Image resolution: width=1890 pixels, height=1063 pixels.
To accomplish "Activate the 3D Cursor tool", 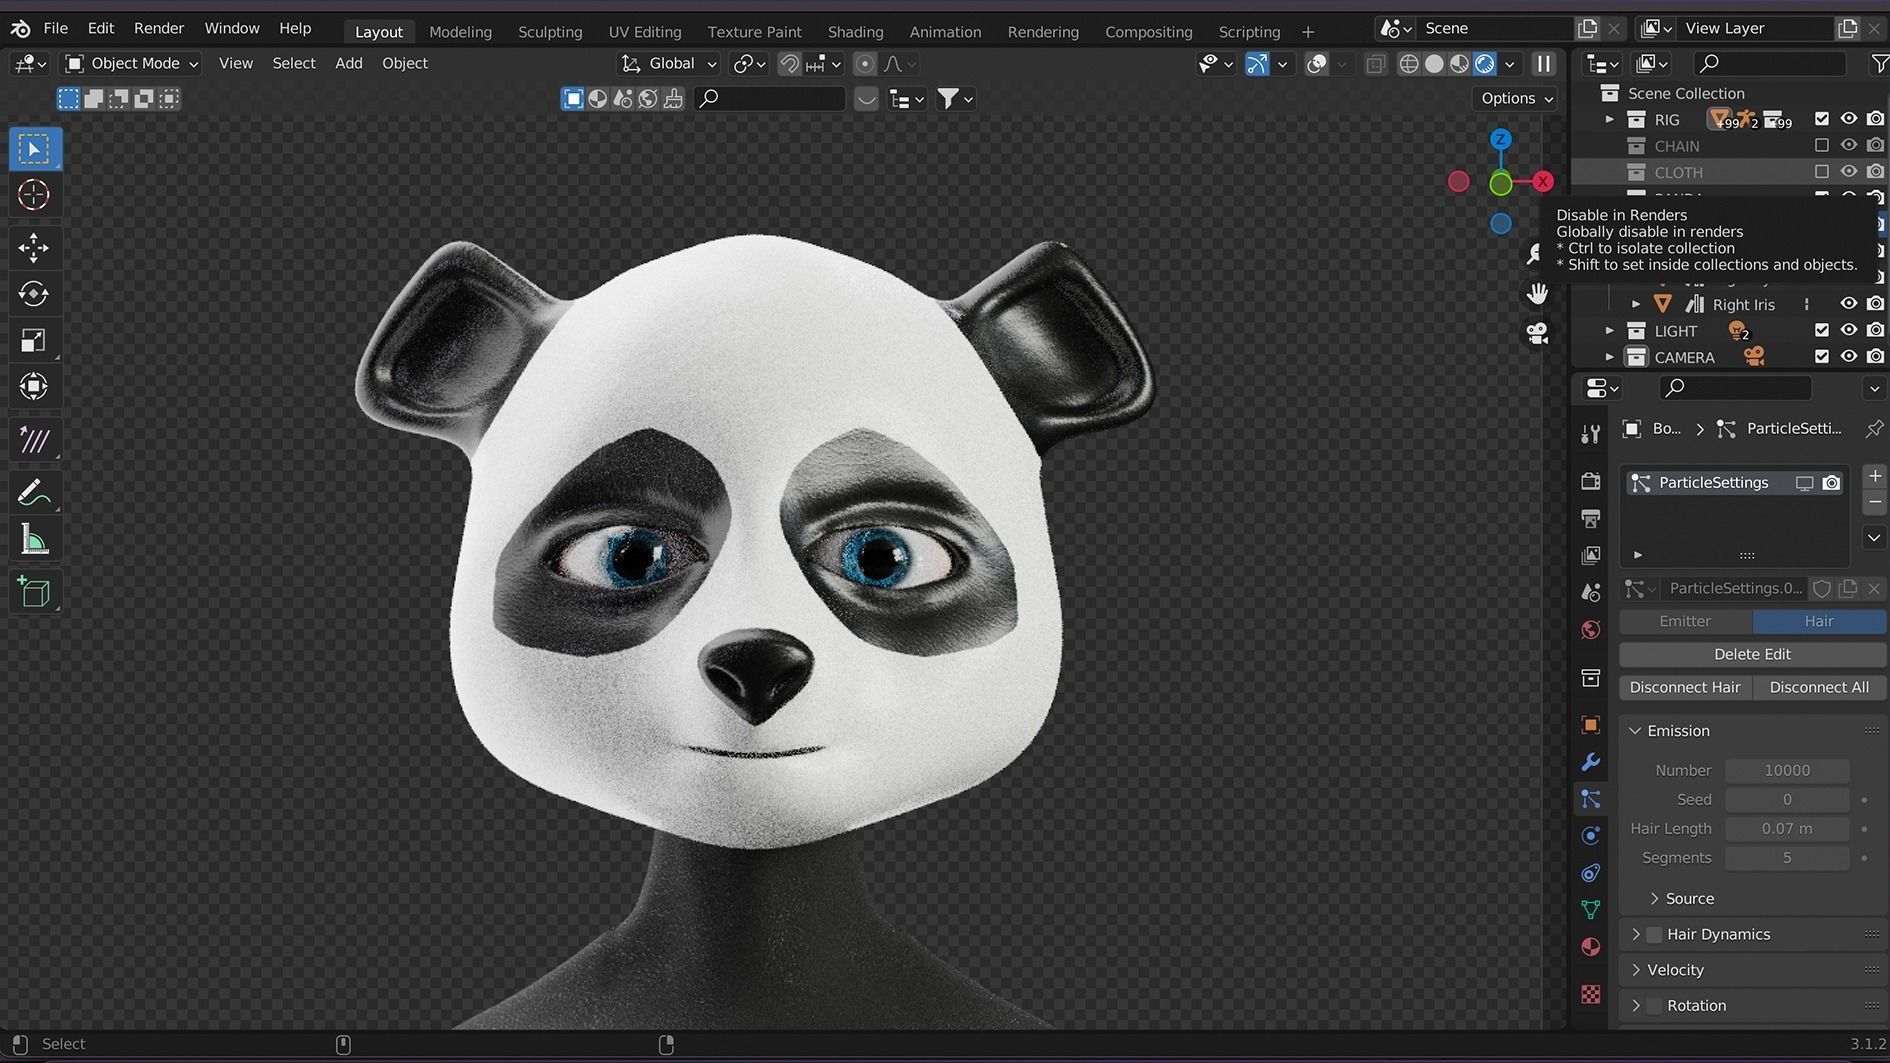I will click(34, 195).
